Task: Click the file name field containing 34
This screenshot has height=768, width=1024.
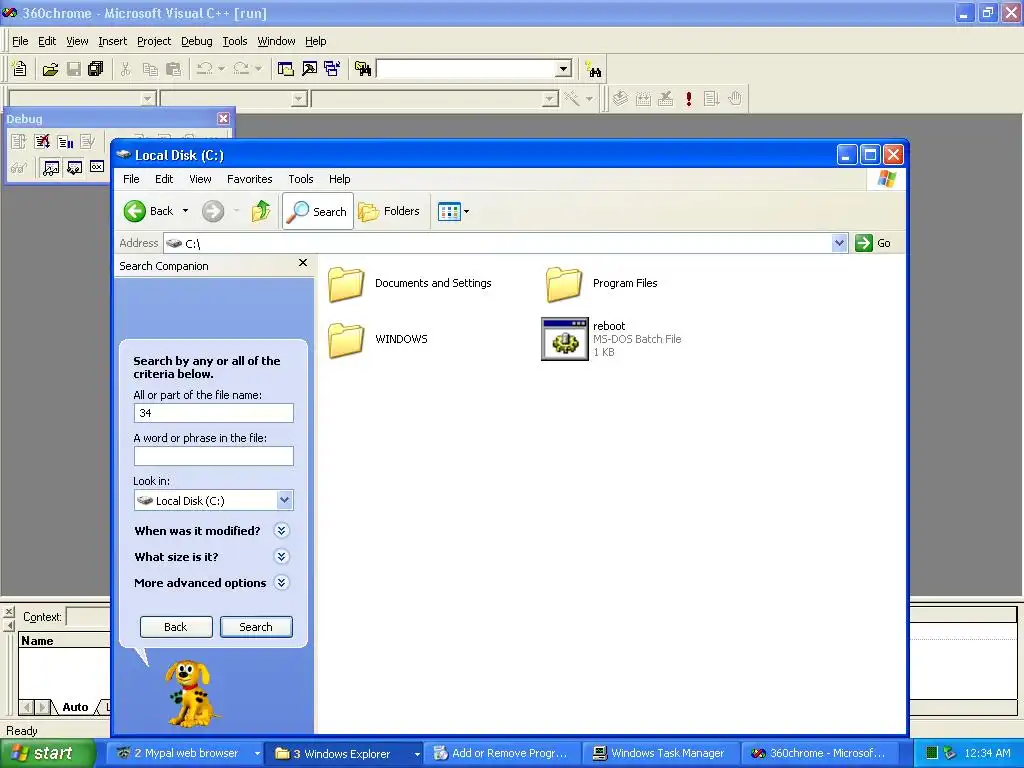Action: coord(214,413)
